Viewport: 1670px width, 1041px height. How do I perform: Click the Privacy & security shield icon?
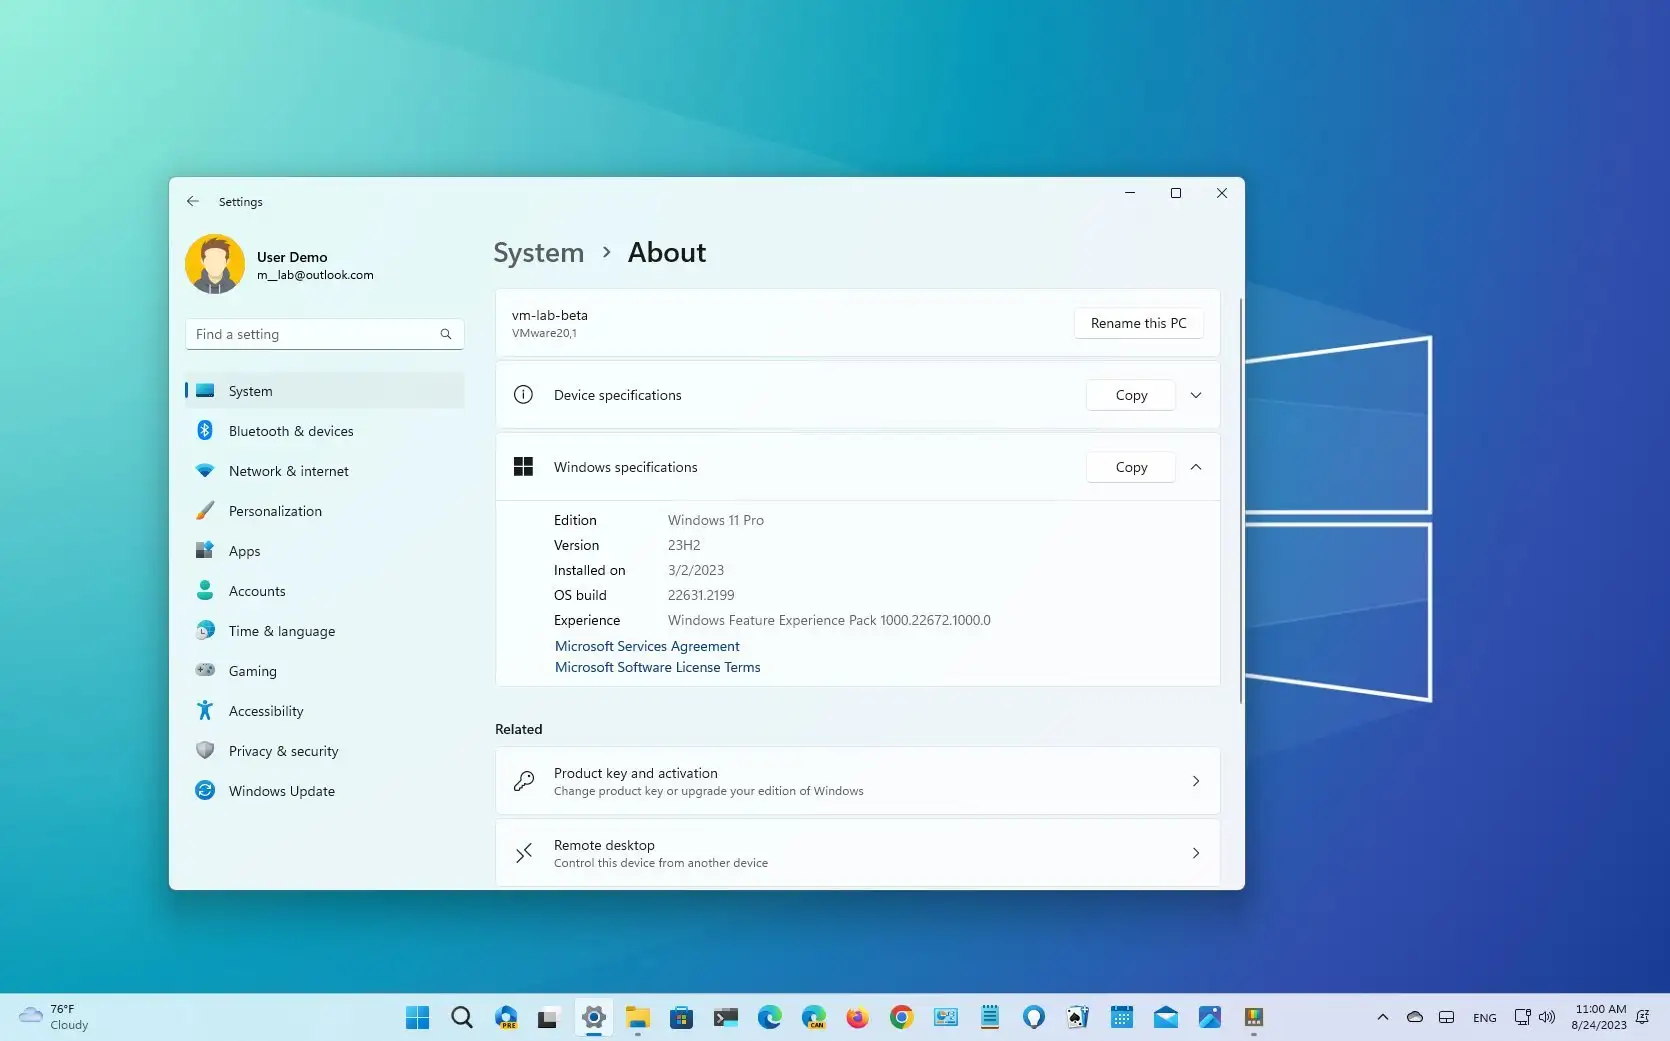coord(205,750)
